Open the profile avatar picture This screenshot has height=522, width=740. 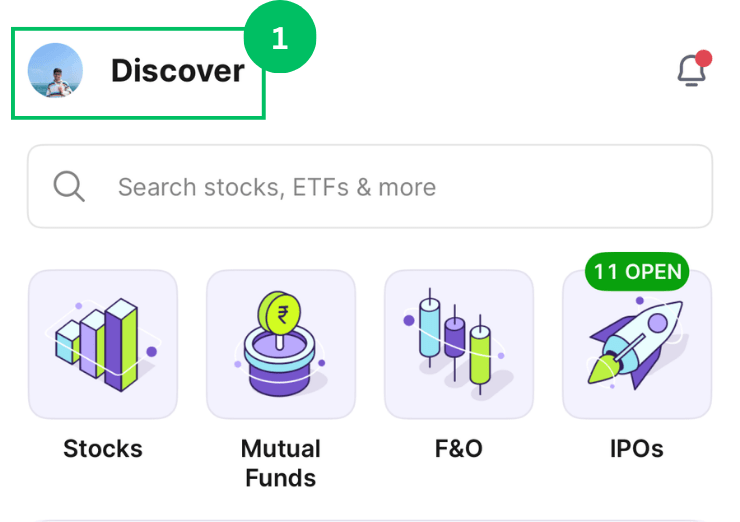click(55, 71)
